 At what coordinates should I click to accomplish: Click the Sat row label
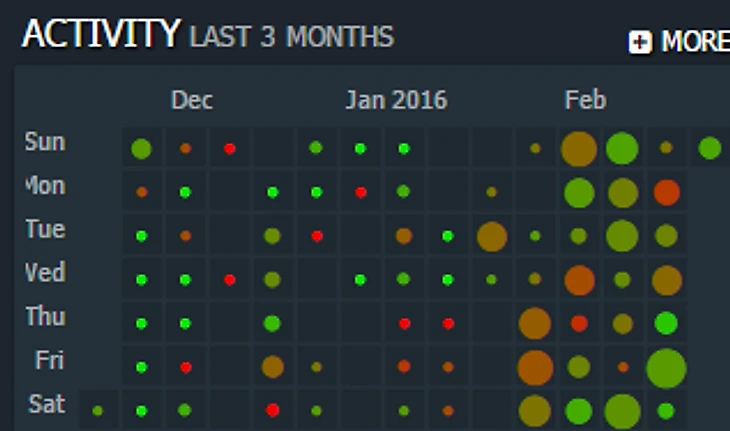pyautogui.click(x=47, y=404)
